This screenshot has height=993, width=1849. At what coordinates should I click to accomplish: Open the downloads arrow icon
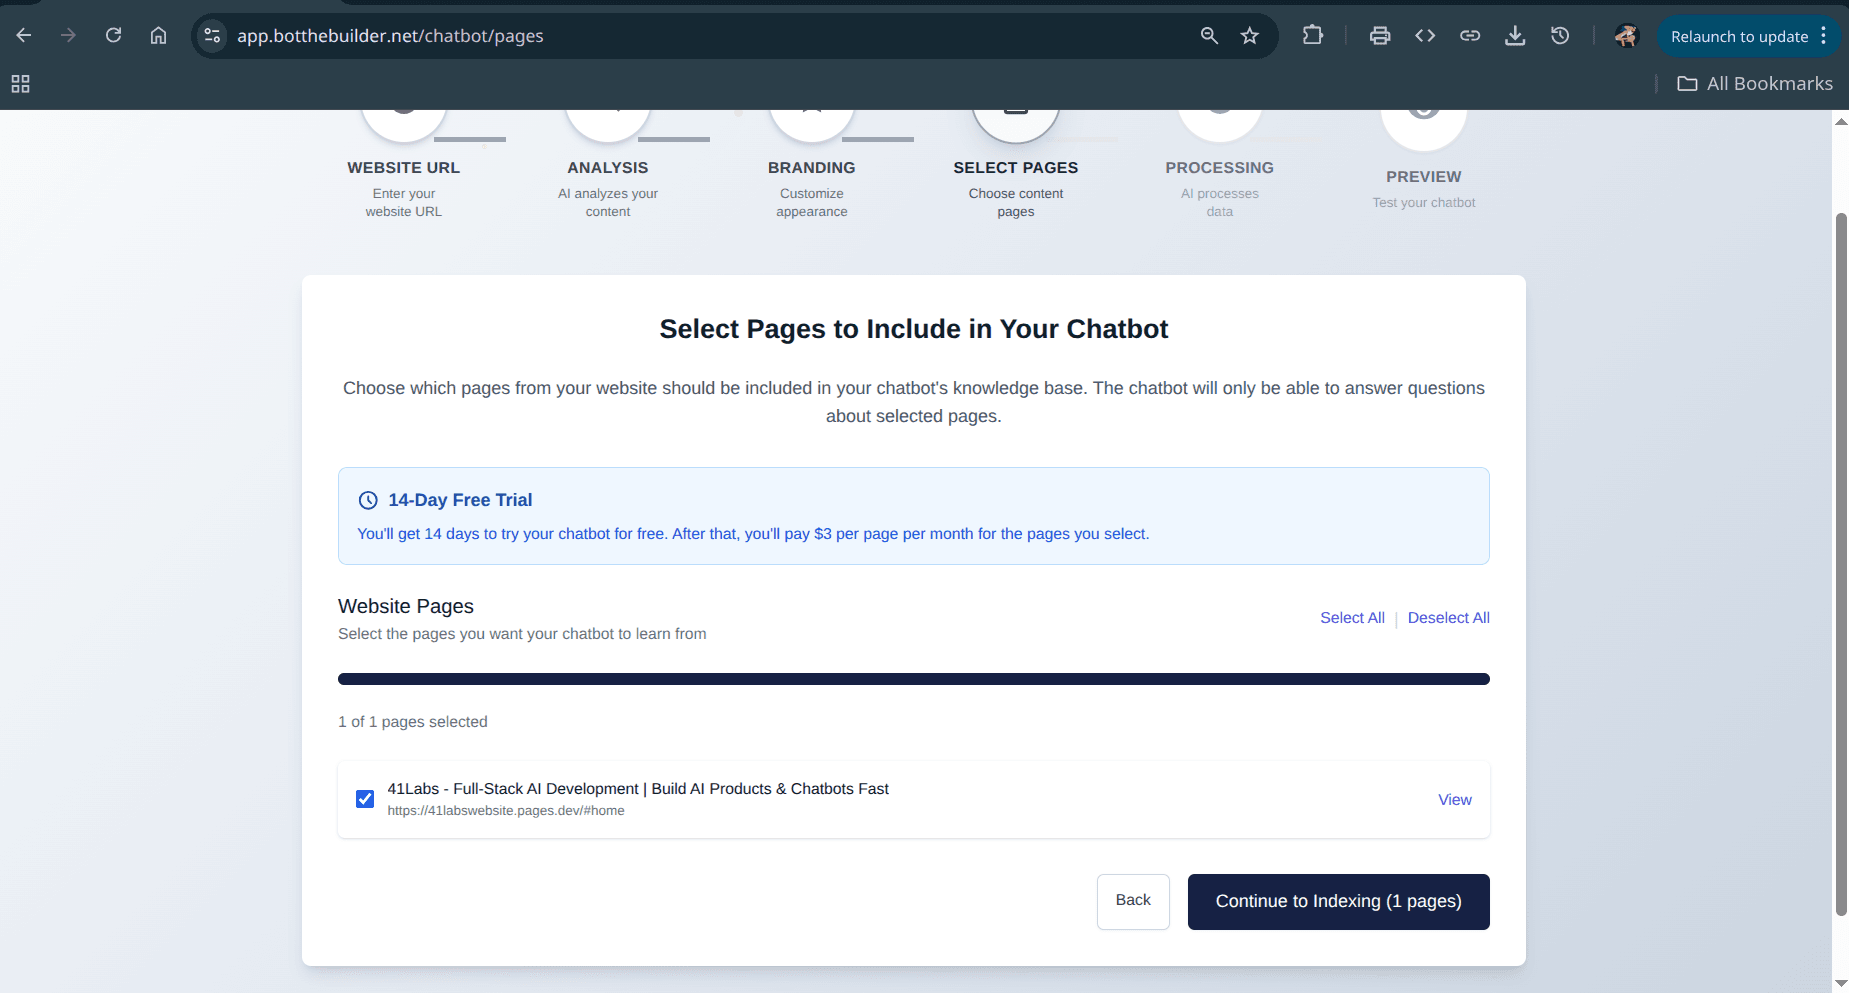click(1515, 36)
